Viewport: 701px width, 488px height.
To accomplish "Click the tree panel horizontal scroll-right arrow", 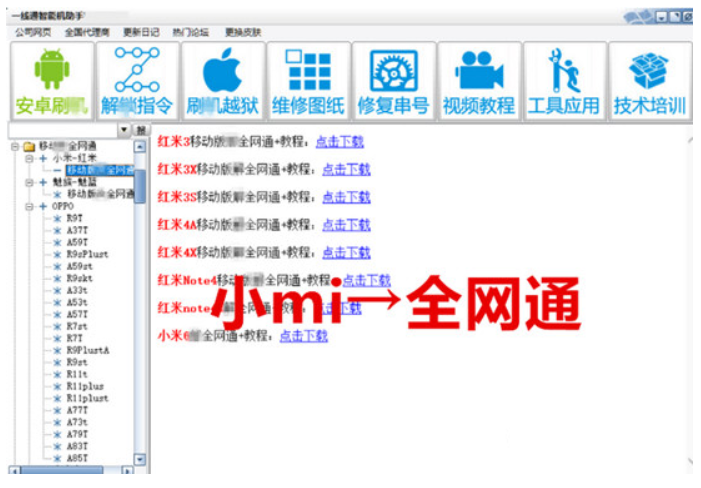I will pyautogui.click(x=127, y=471).
